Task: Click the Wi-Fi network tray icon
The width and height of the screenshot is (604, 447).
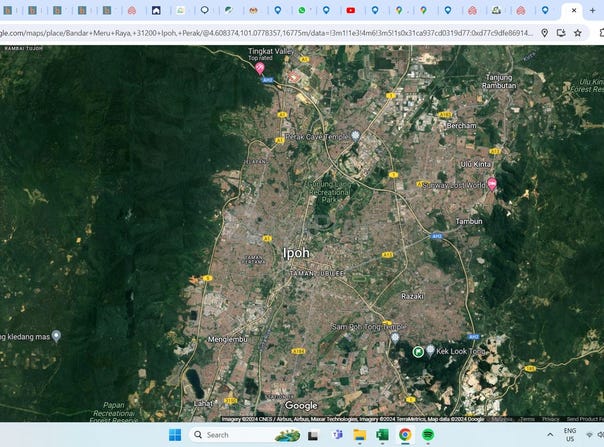Action: coord(589,435)
